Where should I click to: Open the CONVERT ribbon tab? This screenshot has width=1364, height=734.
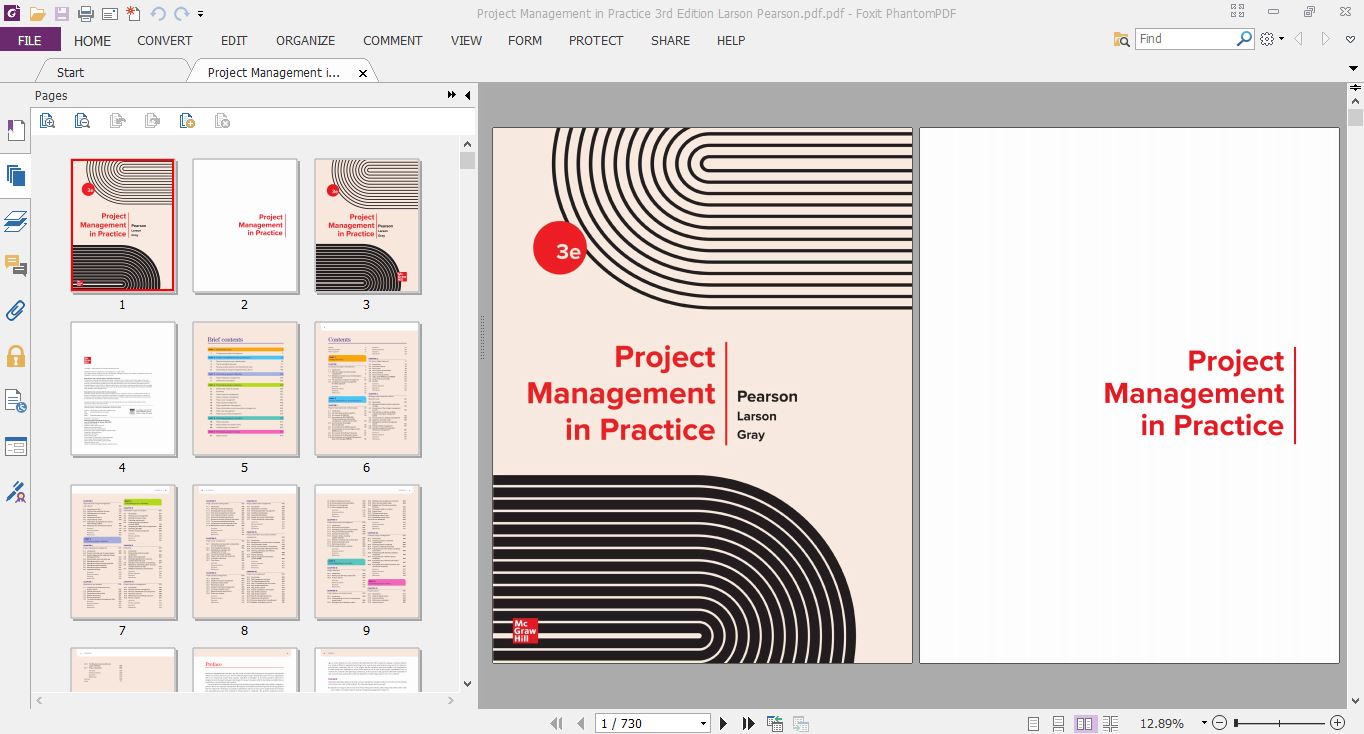pyautogui.click(x=165, y=40)
